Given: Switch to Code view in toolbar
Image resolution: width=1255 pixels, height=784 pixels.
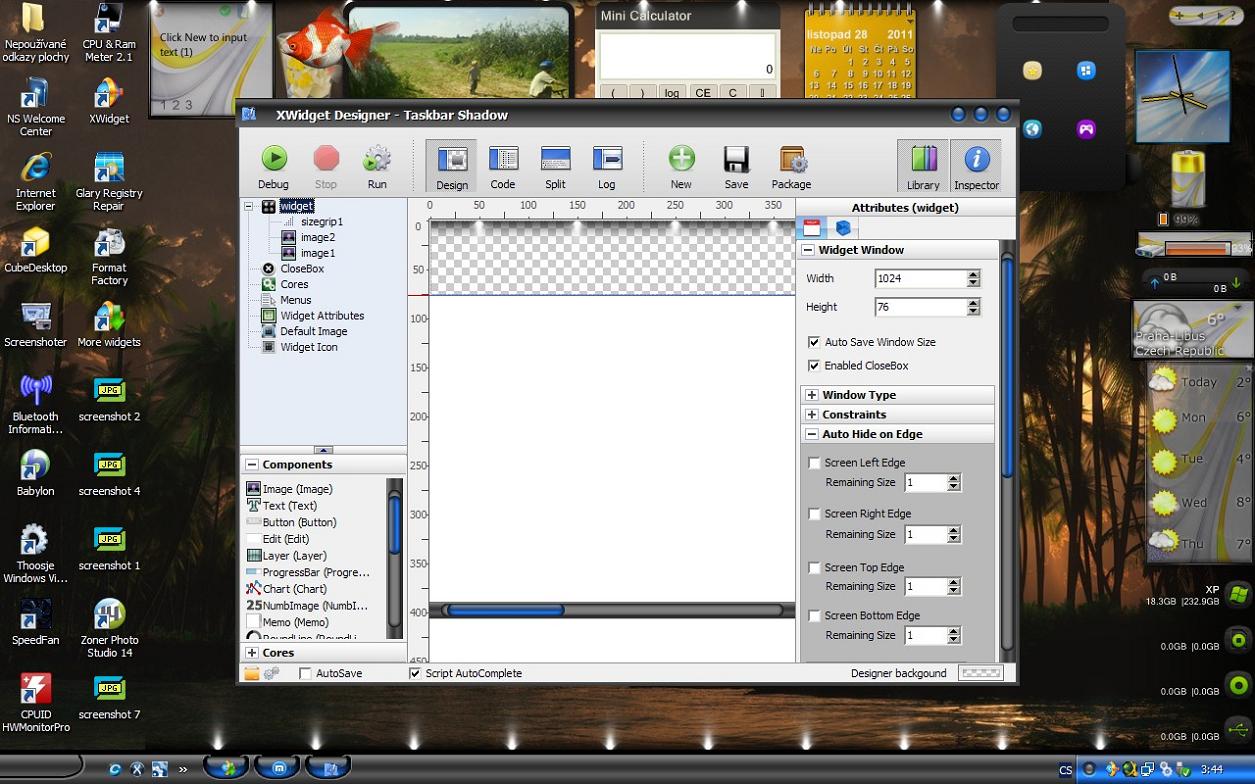Looking at the screenshot, I should point(503,159).
